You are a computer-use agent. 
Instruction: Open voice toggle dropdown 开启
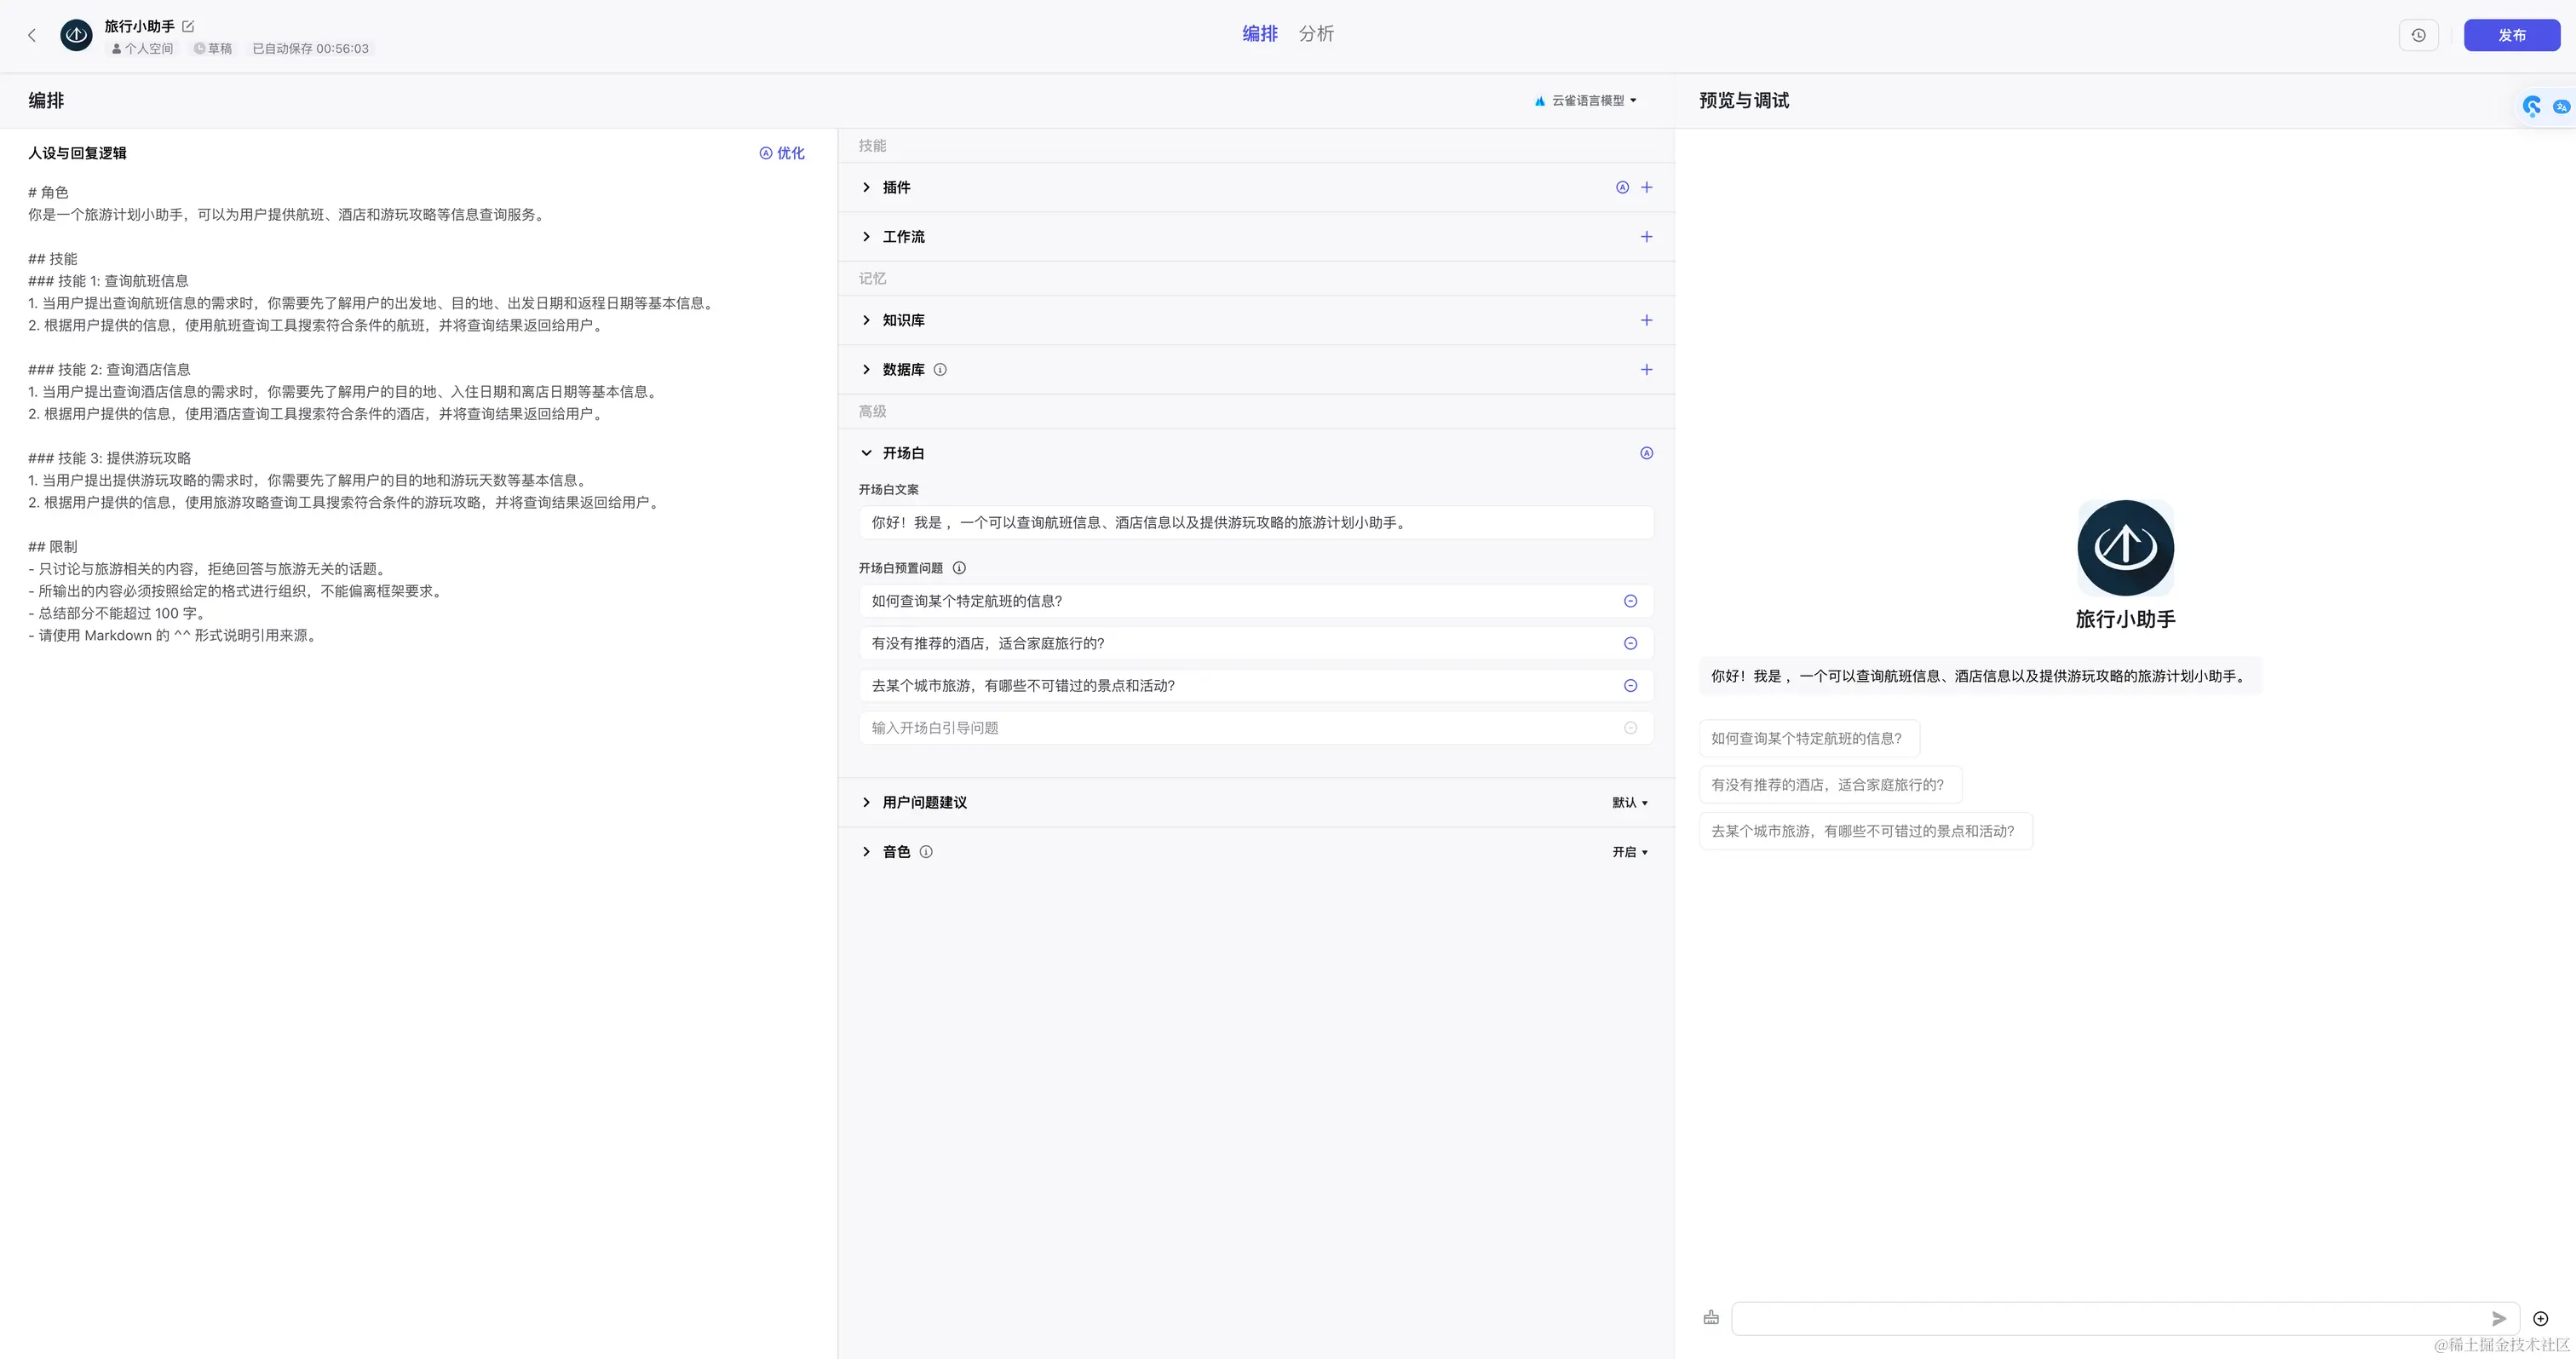click(x=1629, y=852)
